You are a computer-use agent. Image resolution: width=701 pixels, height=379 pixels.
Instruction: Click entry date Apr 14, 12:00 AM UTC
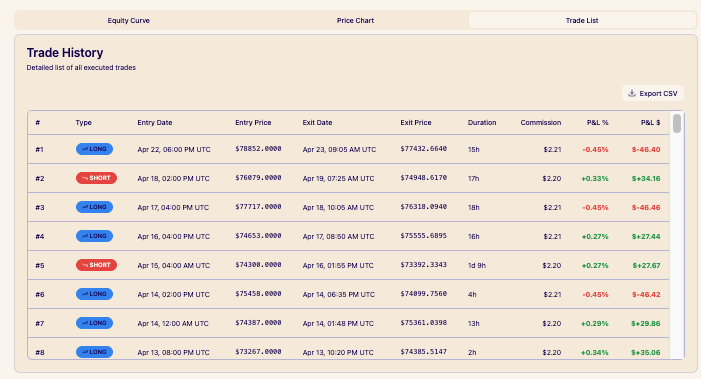173,324
